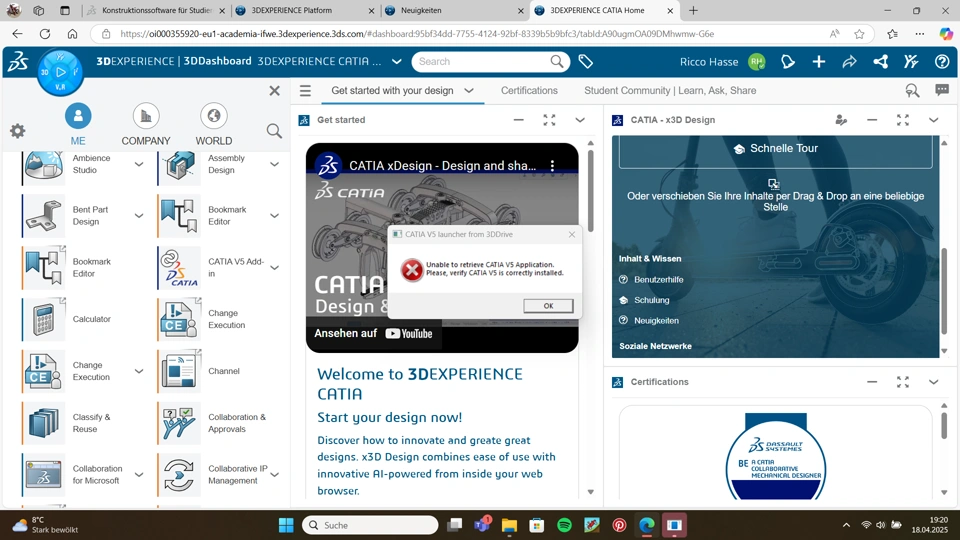Open the notifications icon in the top bar
960x540 pixels.
pos(788,61)
